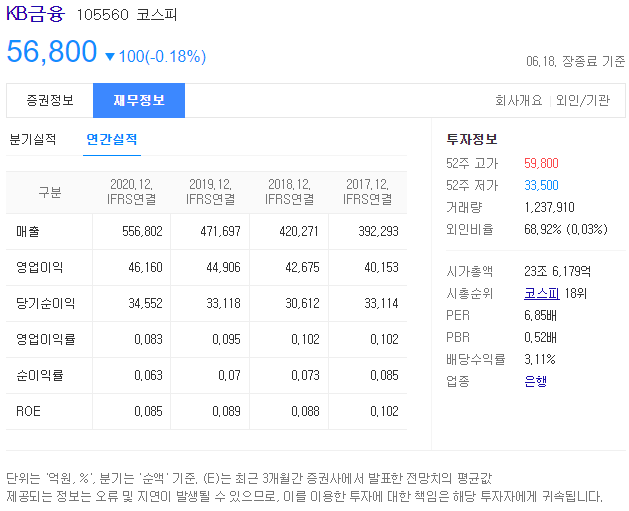Viewport: 629px width, 511px height.
Task: Click the 52주 고가 value 59,800
Action: (x=542, y=163)
